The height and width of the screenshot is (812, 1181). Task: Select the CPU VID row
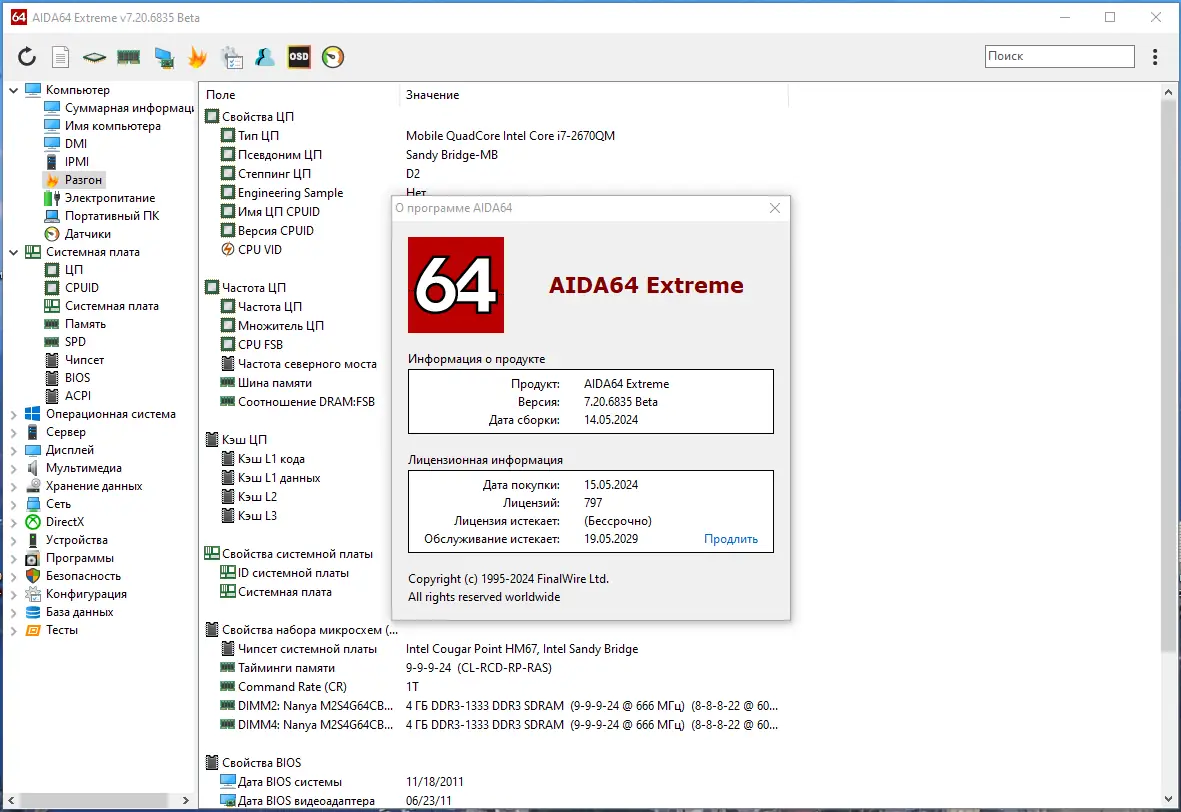[x=305, y=250]
